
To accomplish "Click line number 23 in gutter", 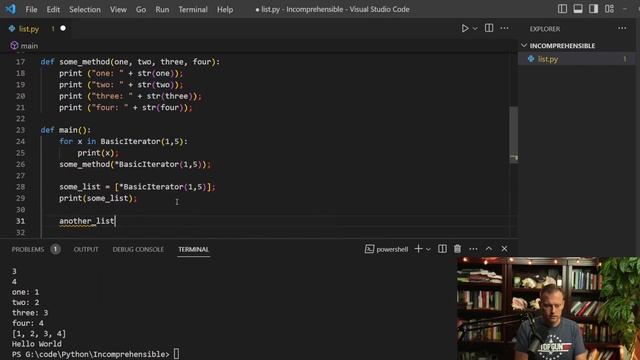I will pos(20,130).
